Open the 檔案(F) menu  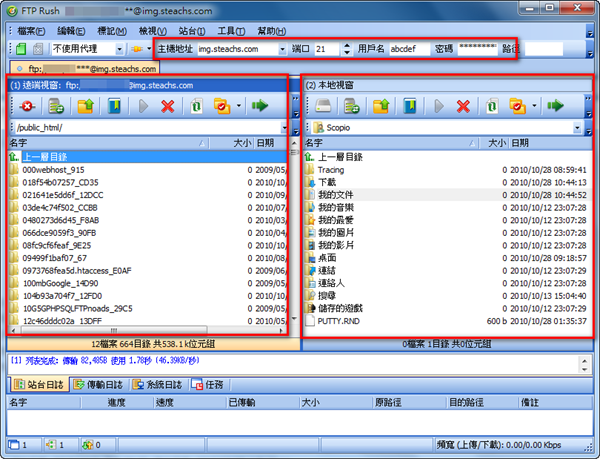(31, 31)
